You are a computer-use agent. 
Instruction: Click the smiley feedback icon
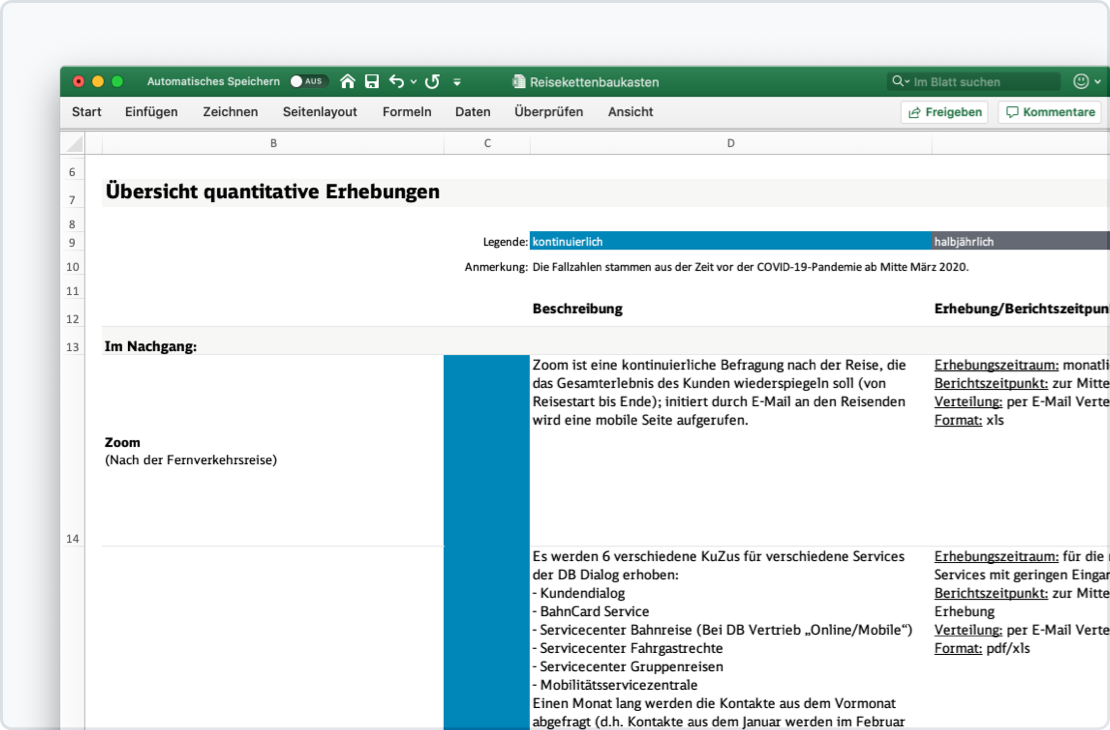click(1081, 82)
